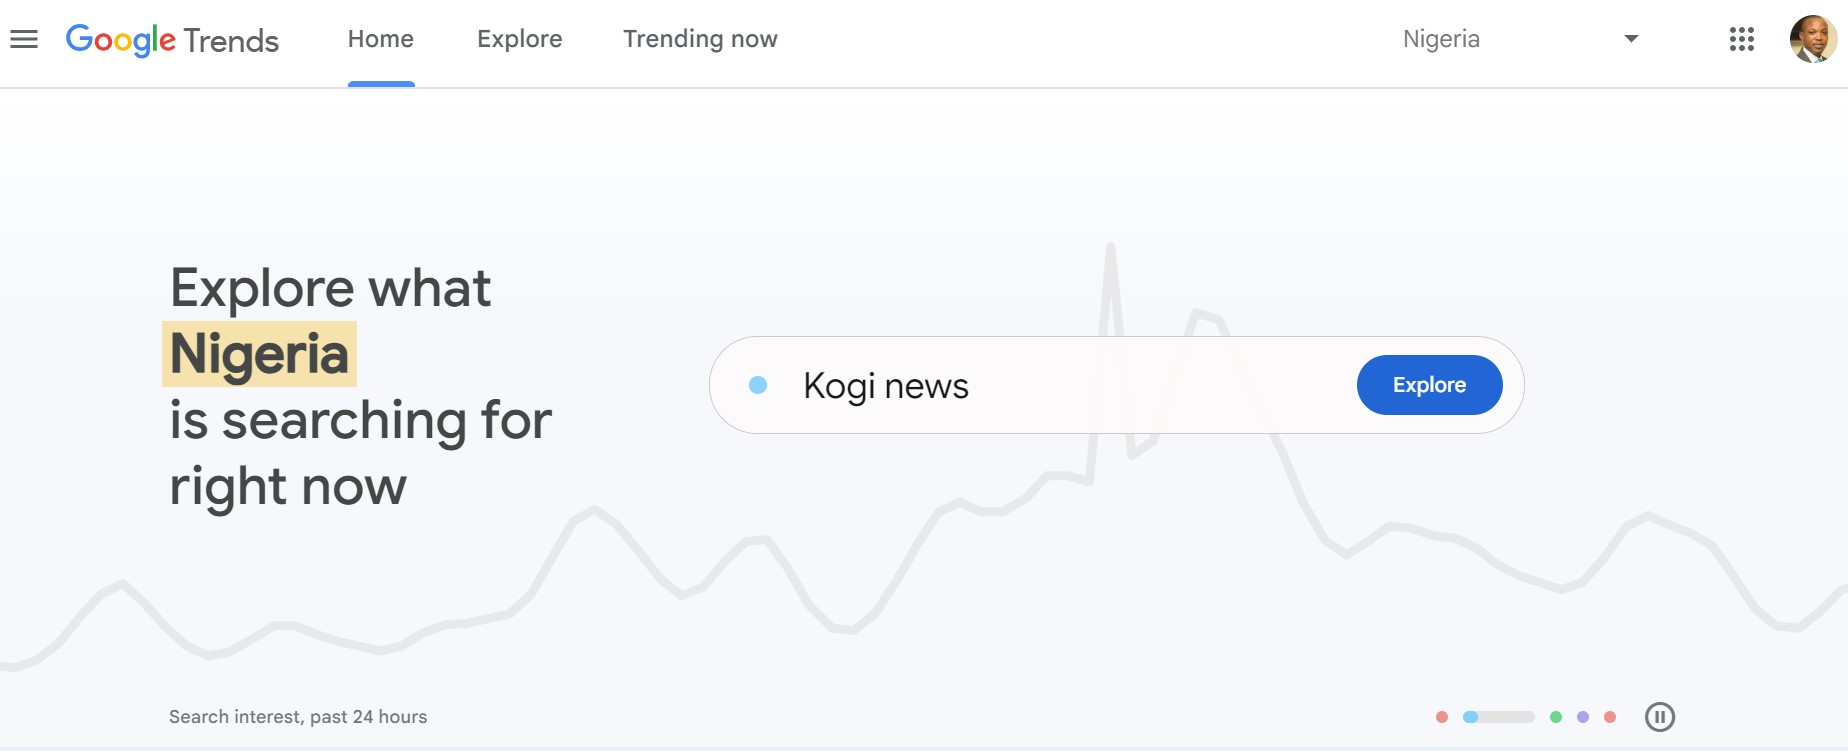Select the Home tab
The height and width of the screenshot is (751, 1848).
point(380,39)
